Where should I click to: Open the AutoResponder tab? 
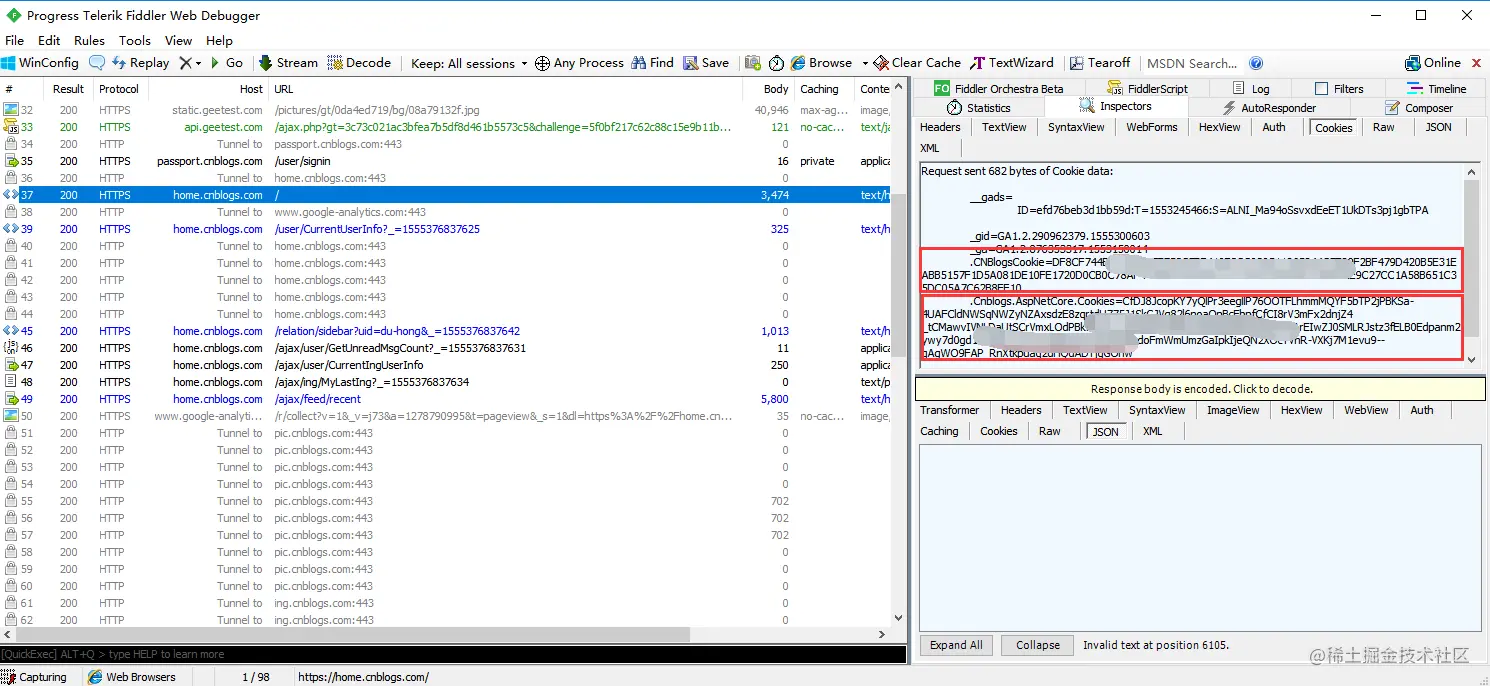1268,107
